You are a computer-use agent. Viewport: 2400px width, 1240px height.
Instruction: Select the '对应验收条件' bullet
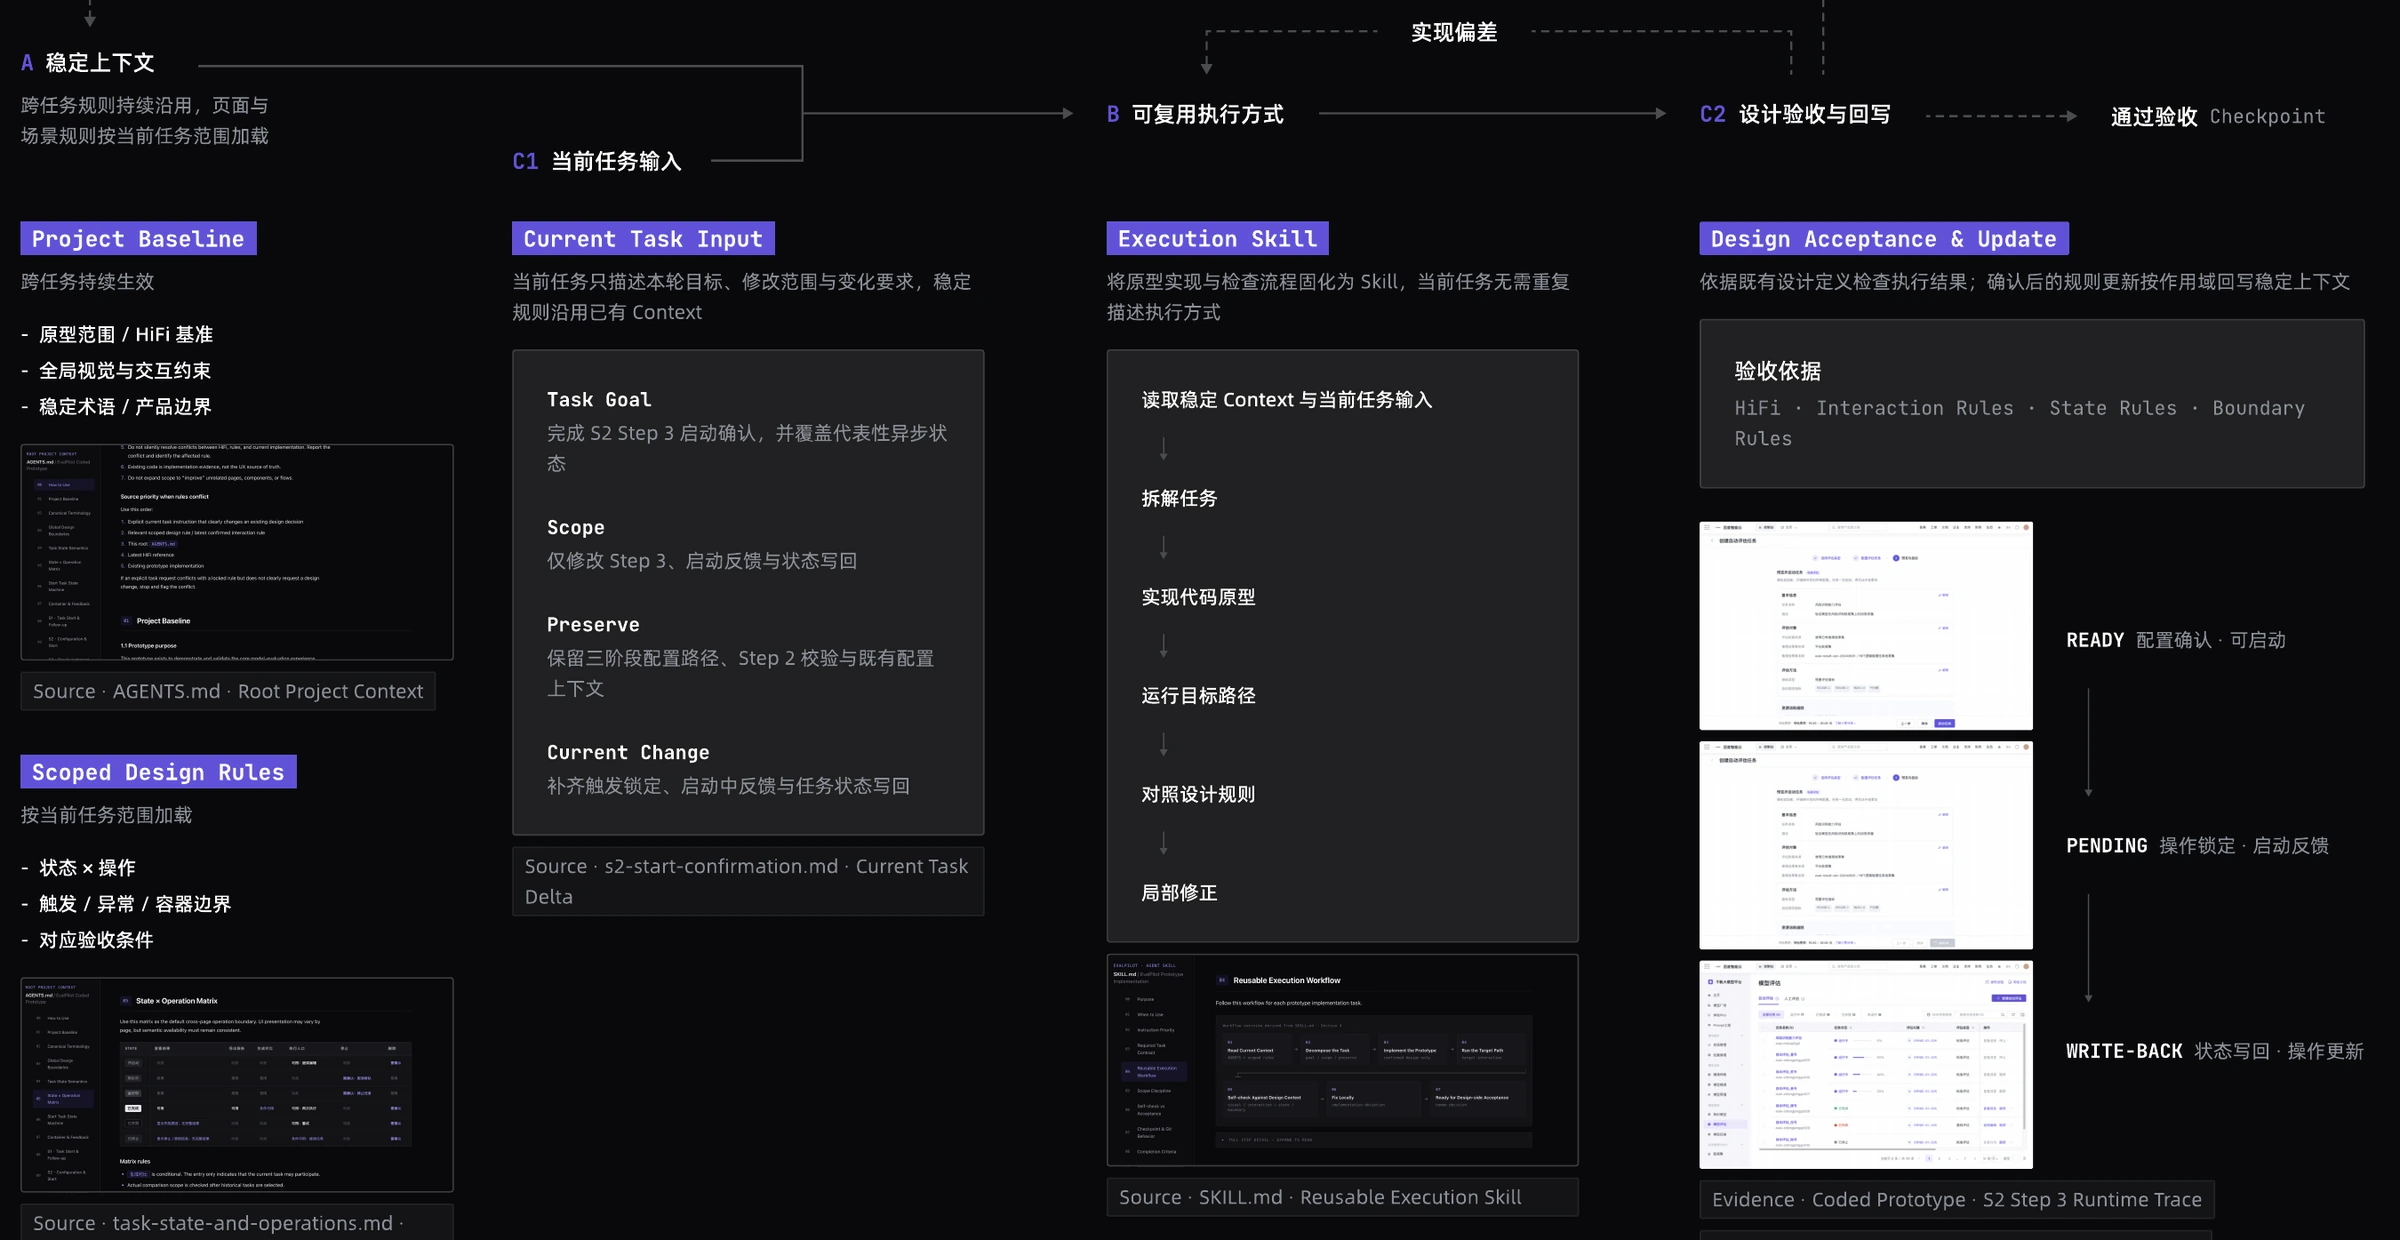click(x=87, y=939)
